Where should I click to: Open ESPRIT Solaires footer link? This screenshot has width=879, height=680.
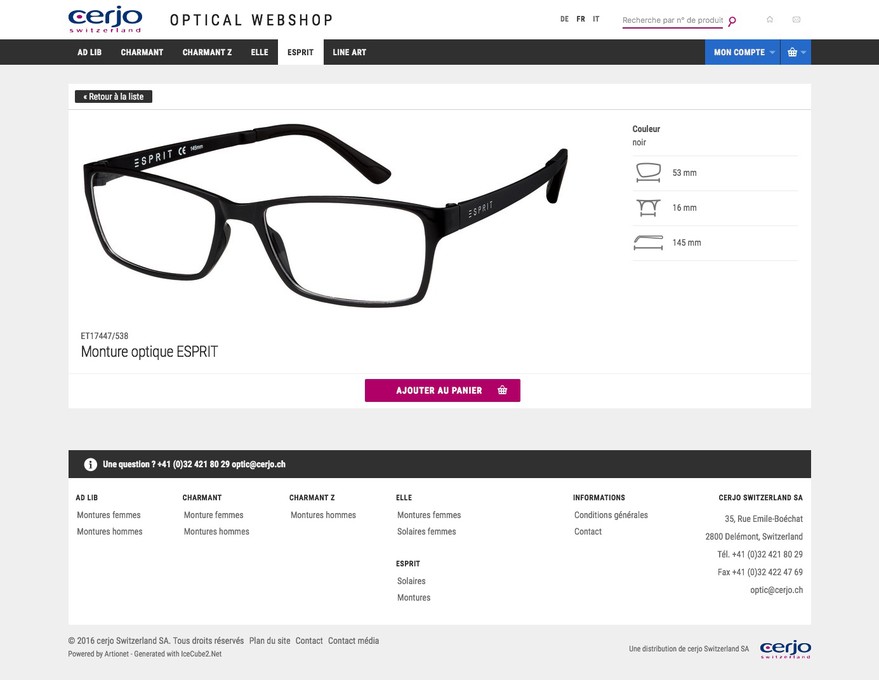(411, 581)
